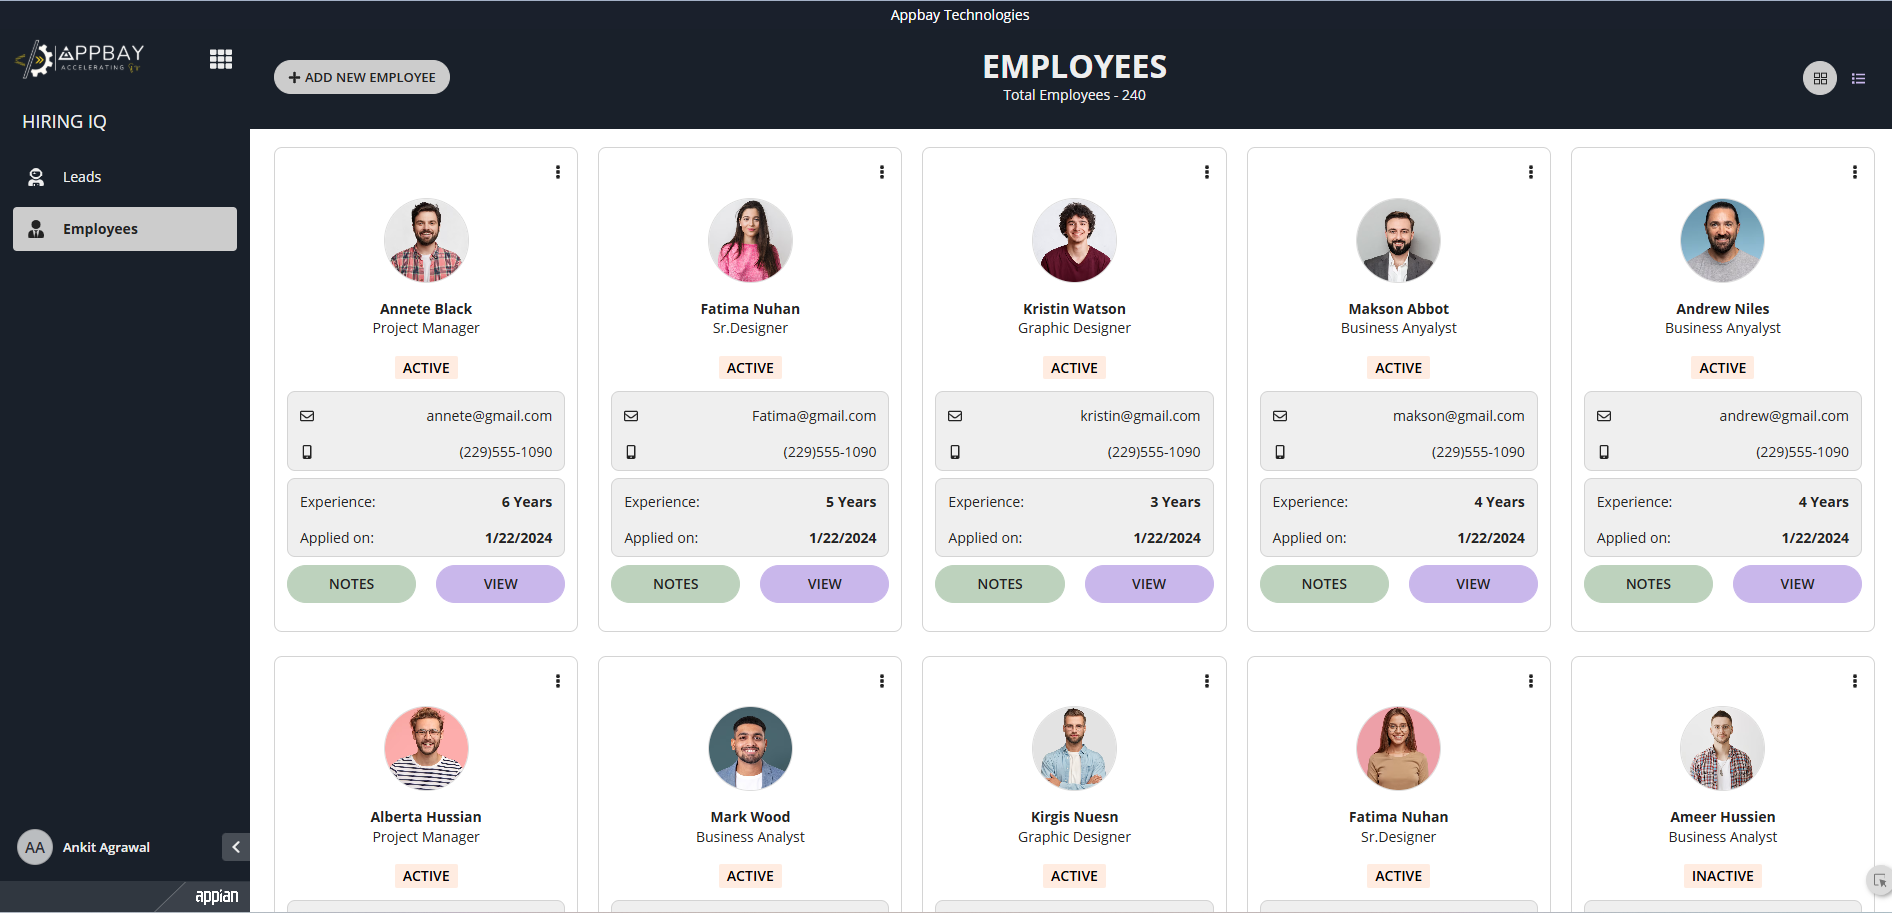Viewport: 1892px width, 913px height.
Task: Open Ankit Agrawal user avatar
Action: [x=35, y=847]
